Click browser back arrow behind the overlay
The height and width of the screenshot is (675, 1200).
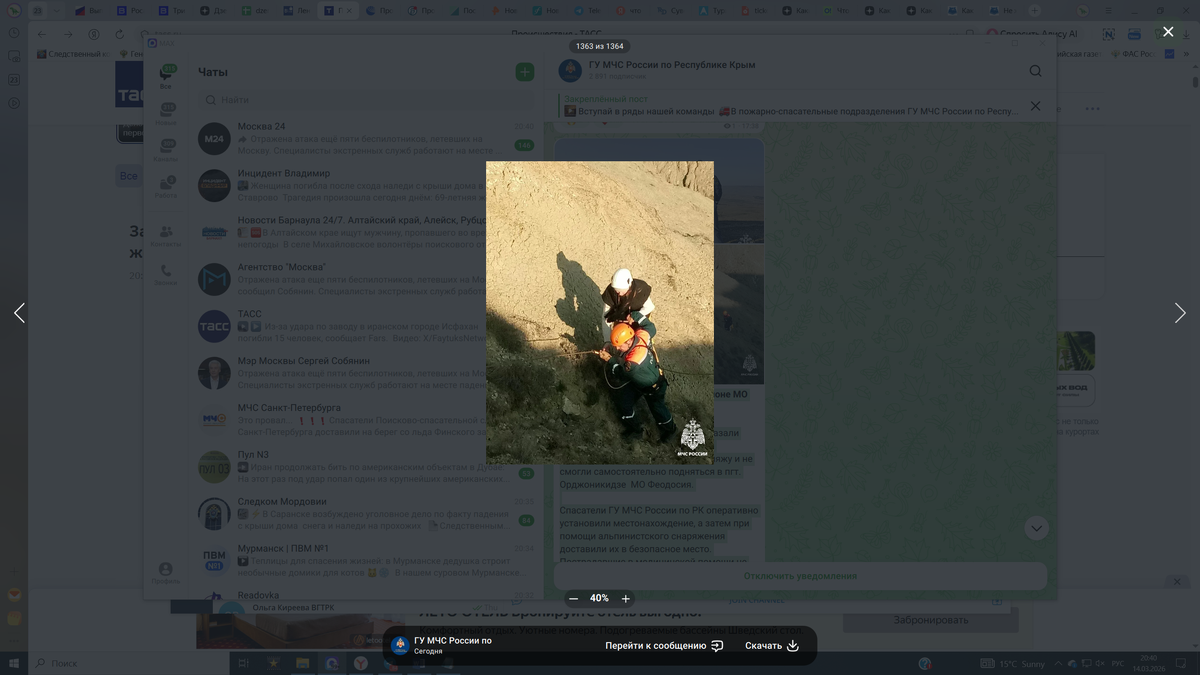tap(42, 34)
